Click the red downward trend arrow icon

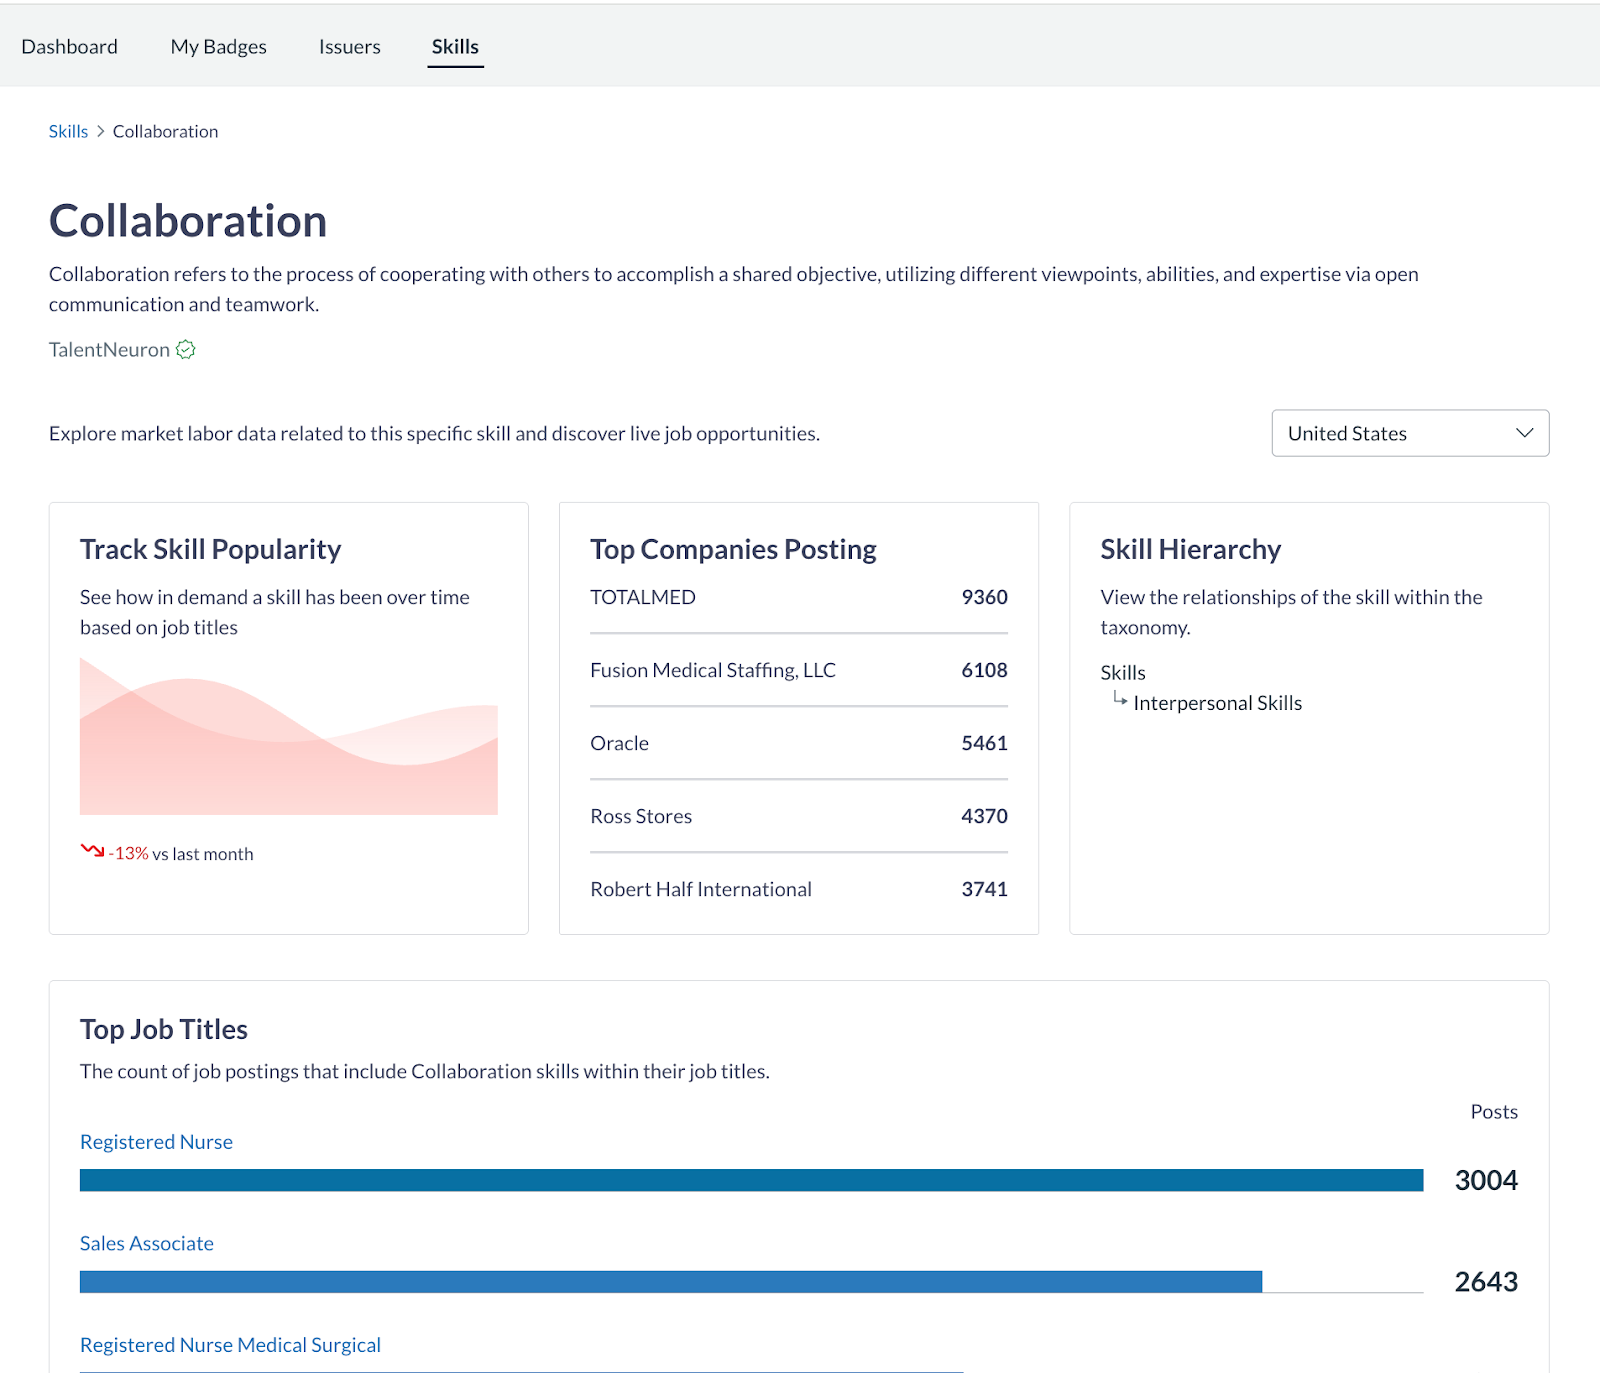91,851
